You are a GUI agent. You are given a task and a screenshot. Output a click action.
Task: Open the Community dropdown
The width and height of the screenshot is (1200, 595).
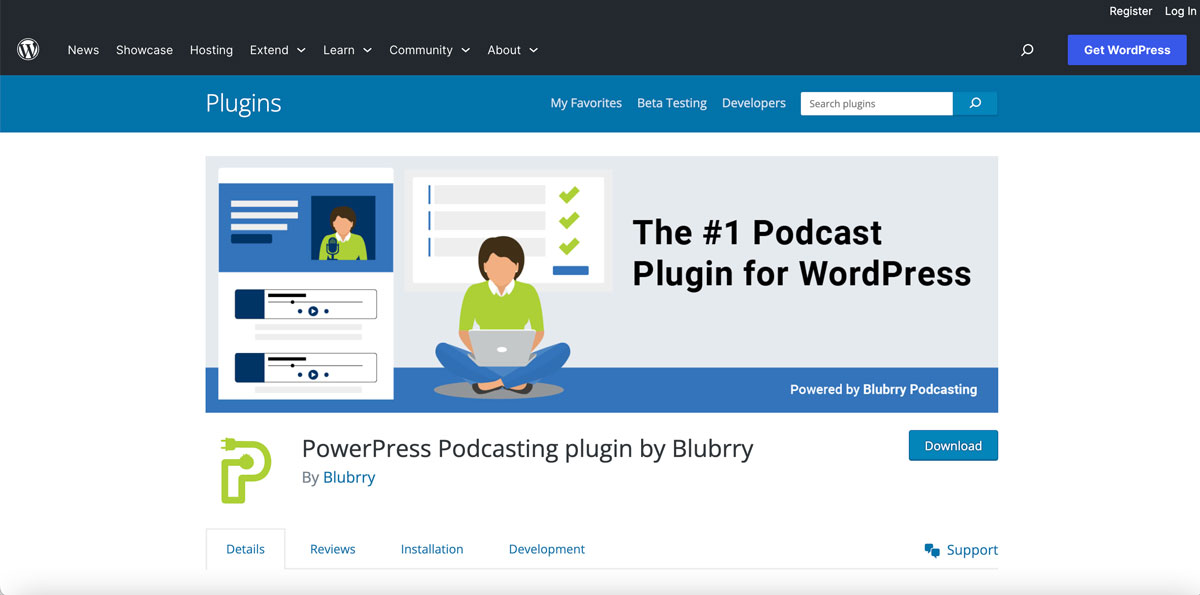(x=429, y=49)
